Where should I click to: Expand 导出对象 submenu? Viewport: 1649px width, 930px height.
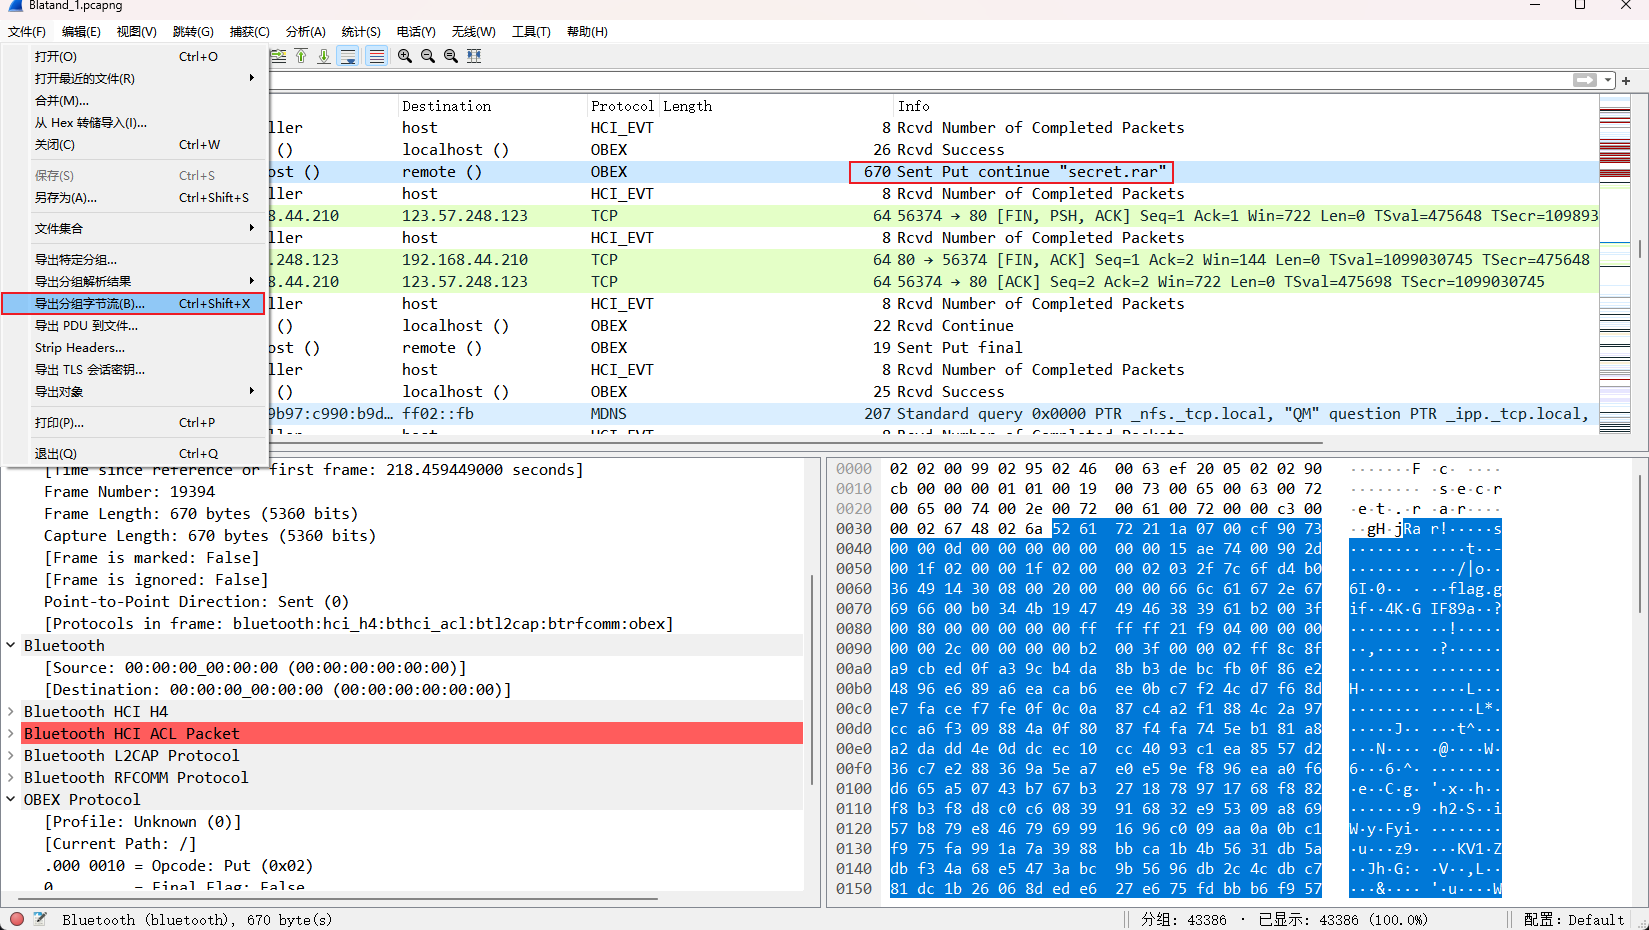tap(134, 392)
